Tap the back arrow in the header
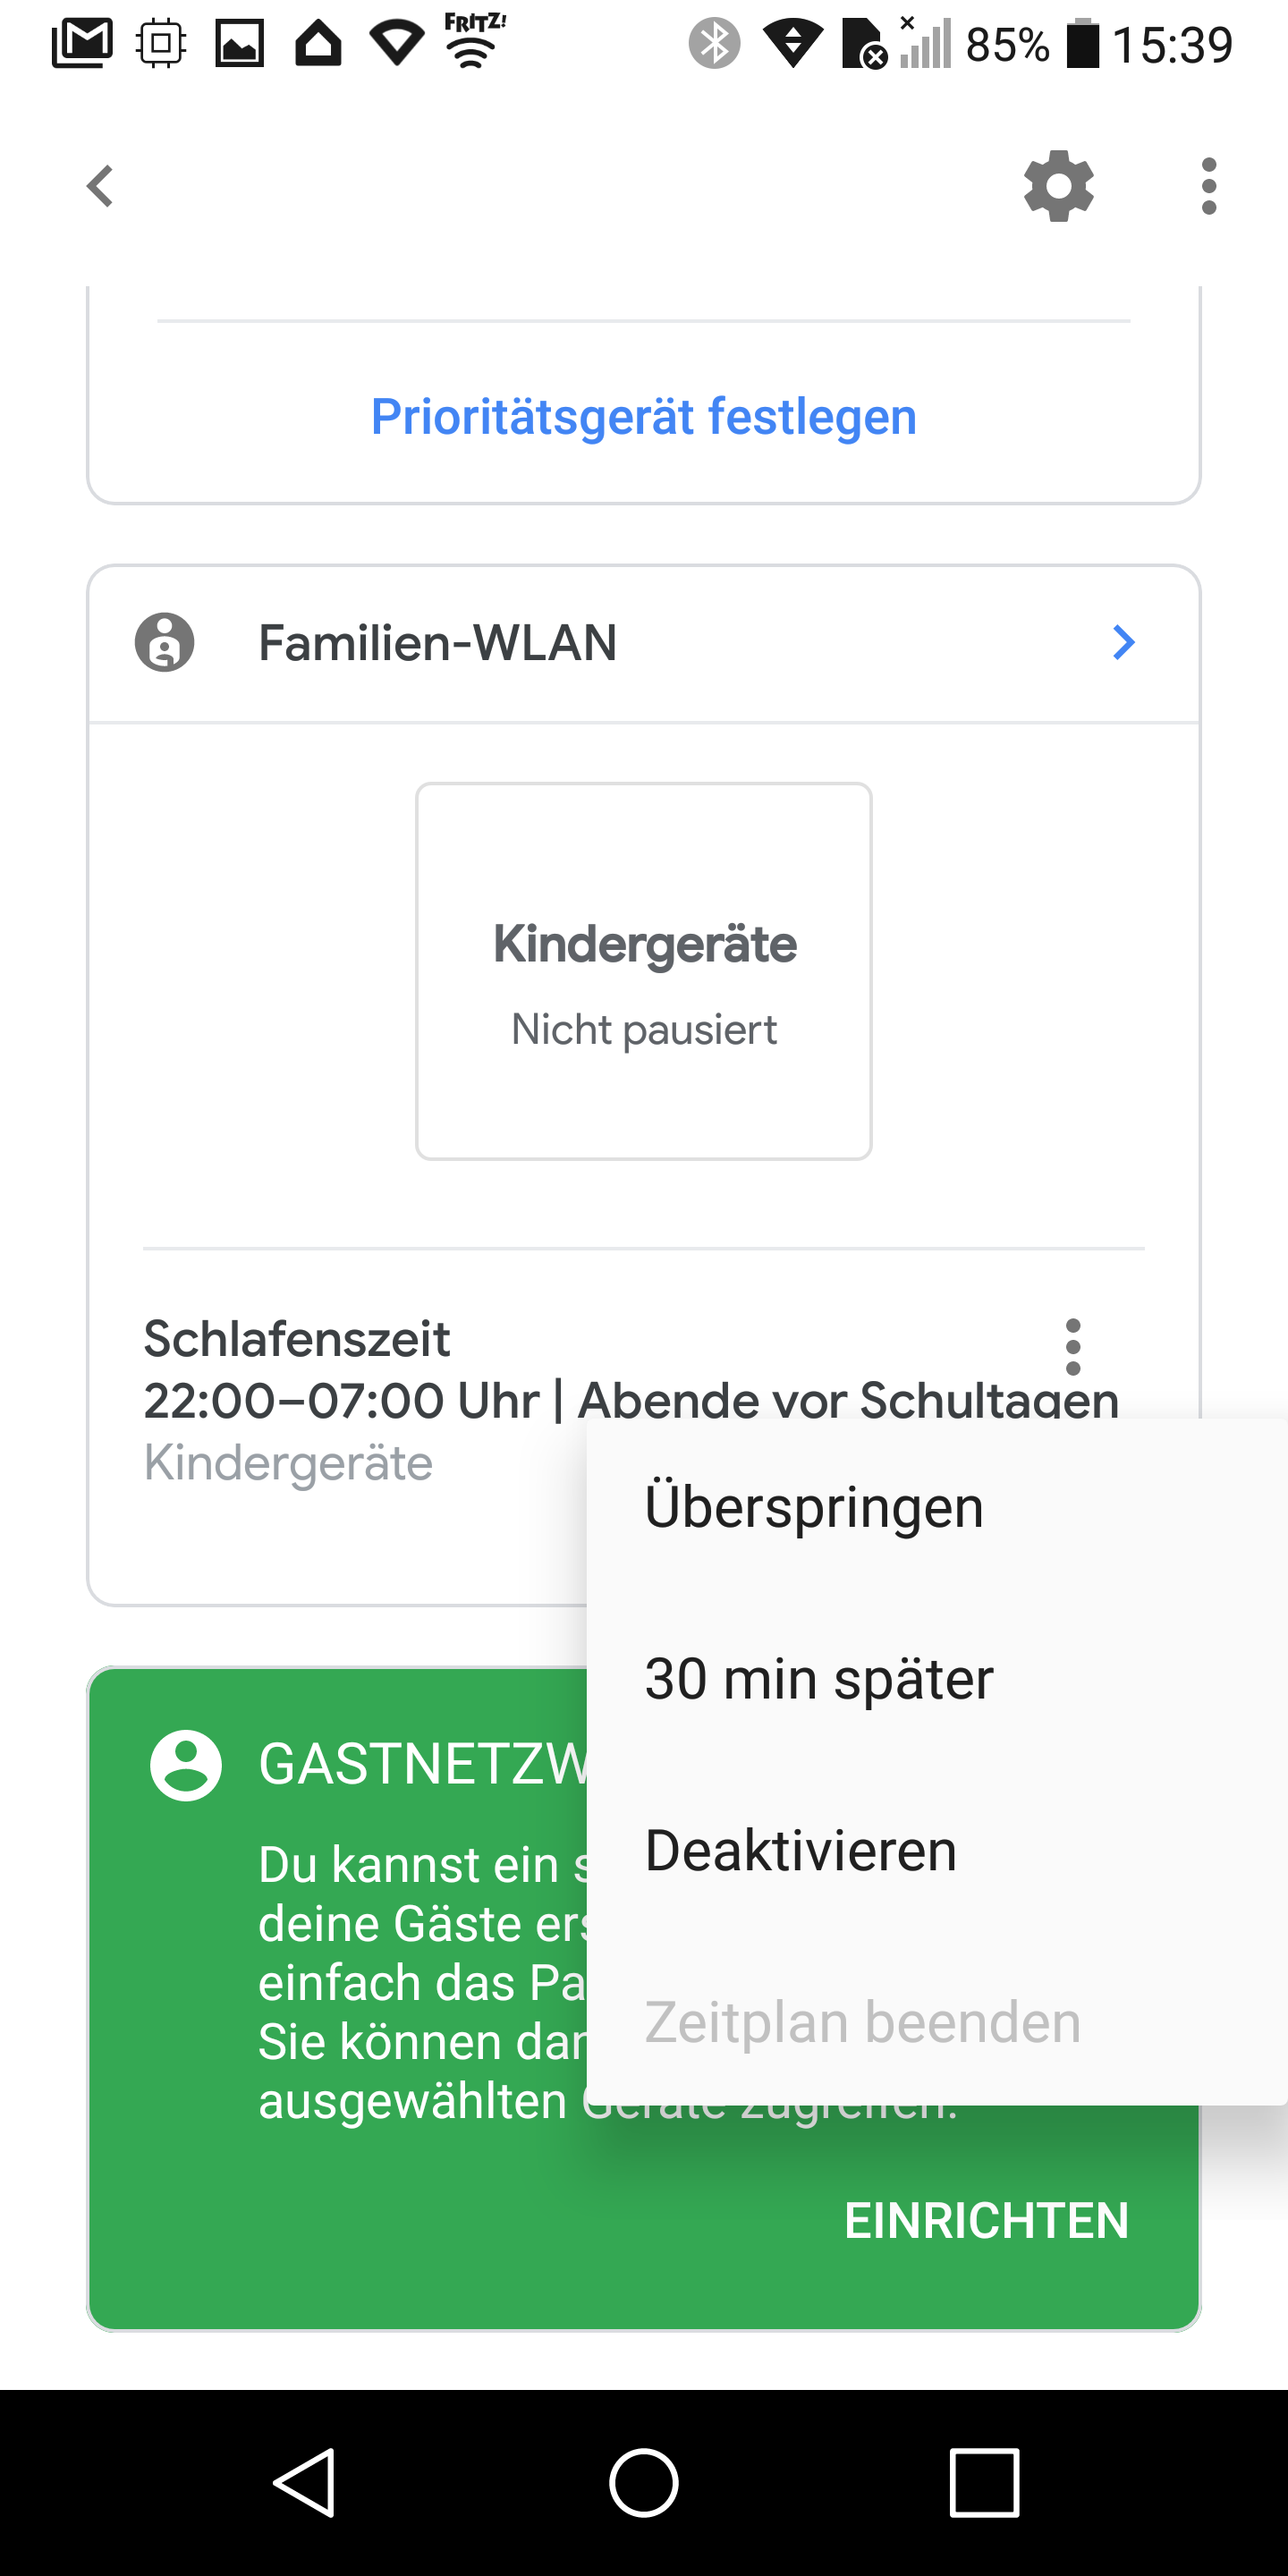The height and width of the screenshot is (2576, 1288). (x=100, y=186)
